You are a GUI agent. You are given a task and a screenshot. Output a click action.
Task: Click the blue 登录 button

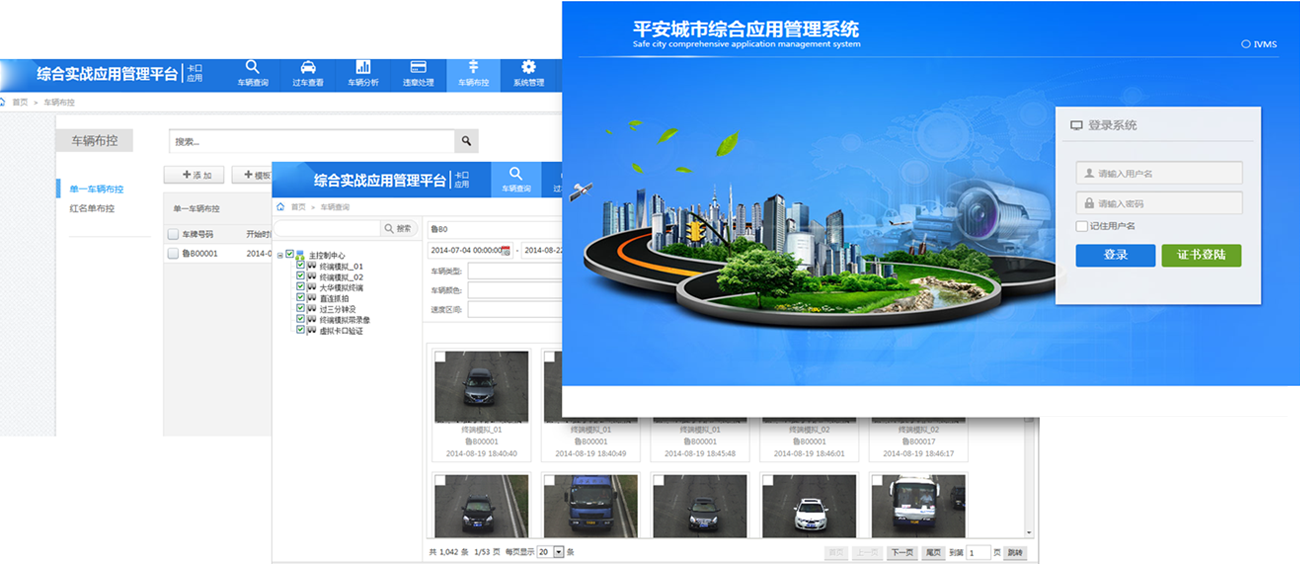point(1116,255)
